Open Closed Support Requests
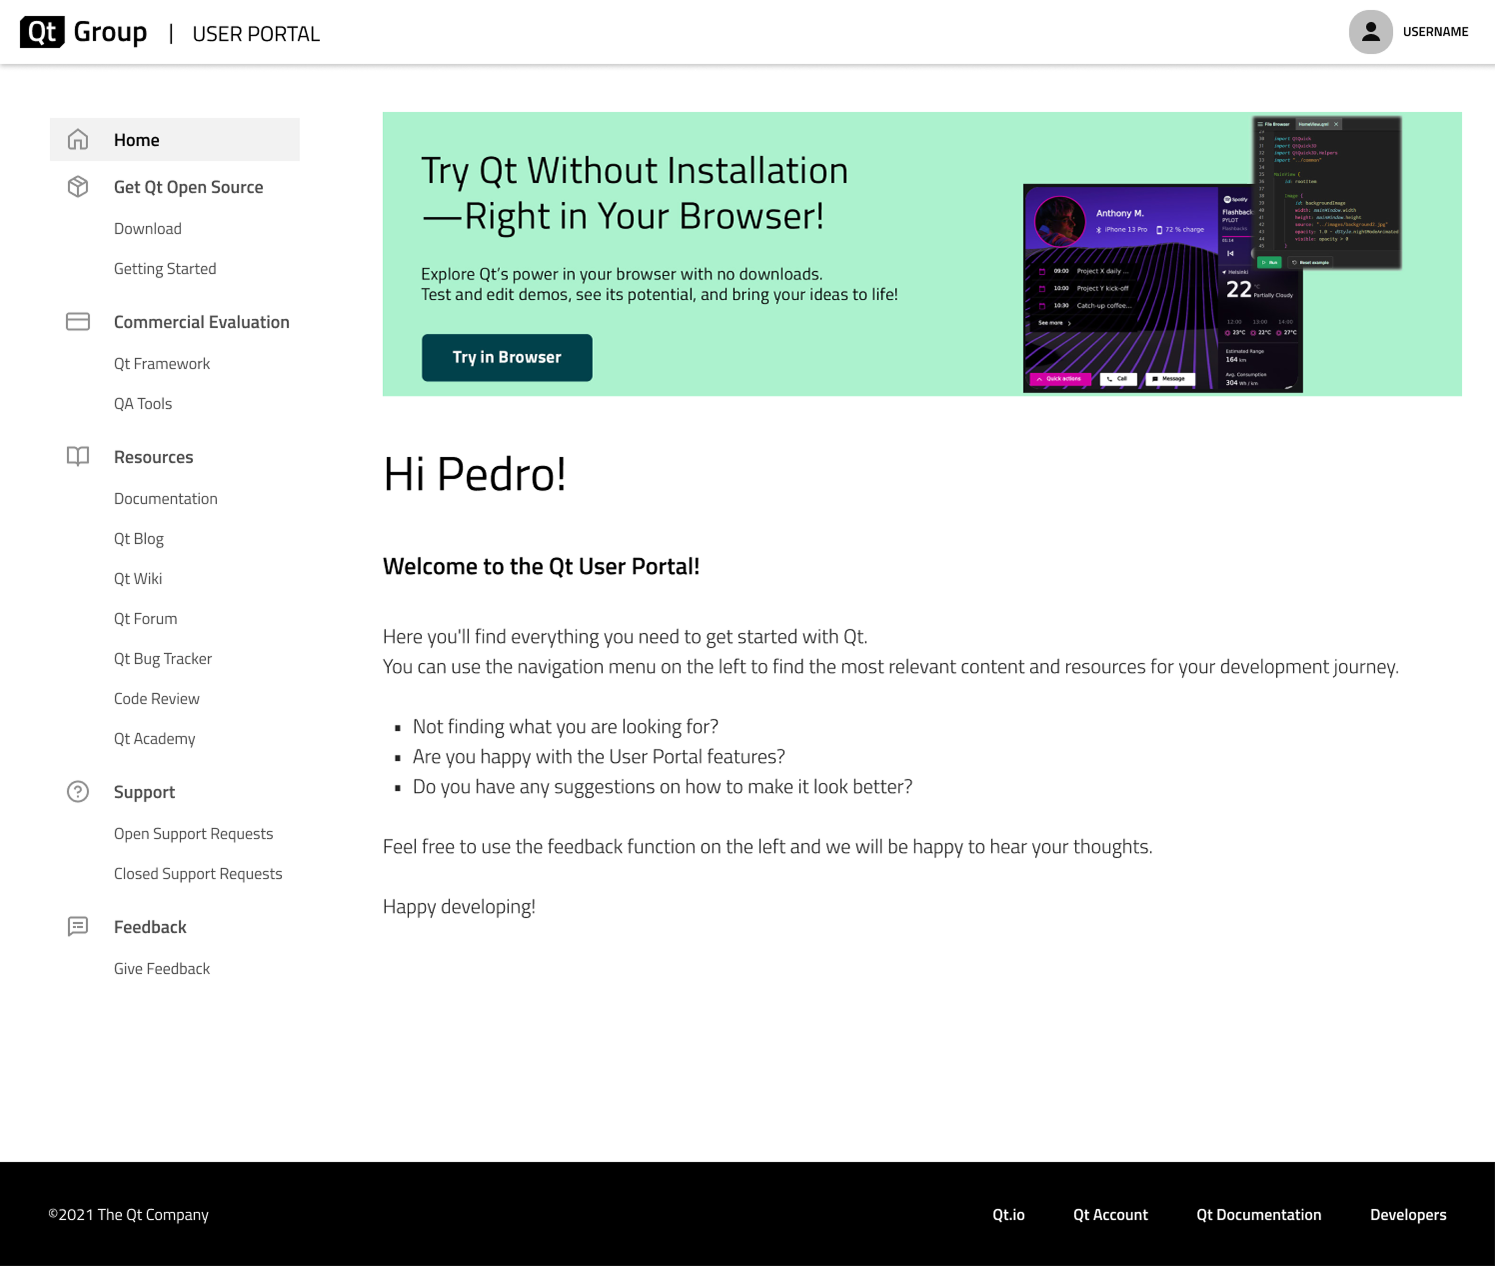Viewport: 1495px width, 1266px height. (x=198, y=873)
